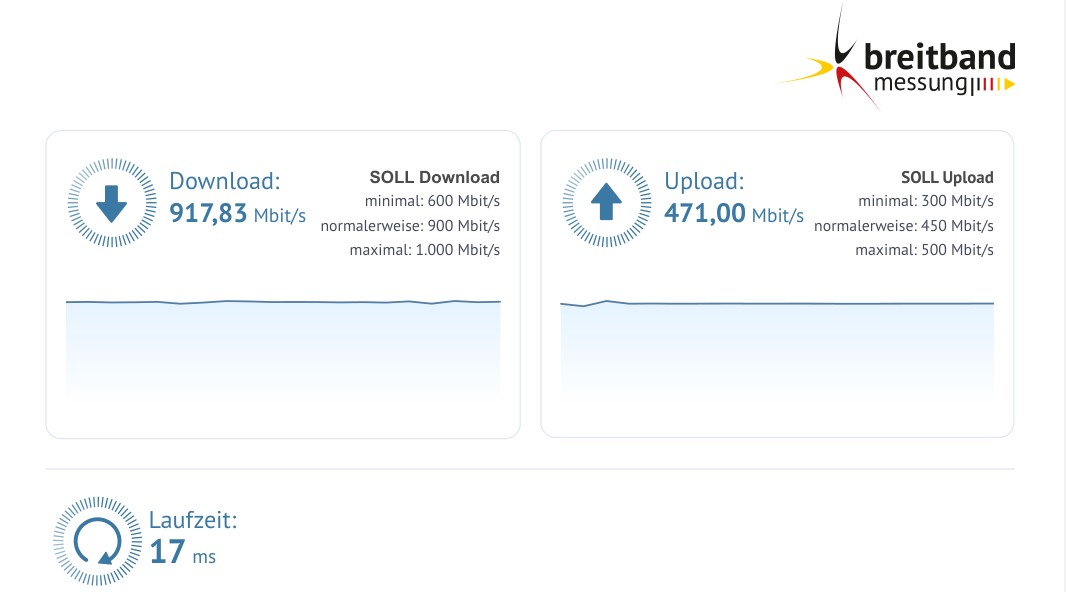This screenshot has height=592, width=1066.
Task: Click the download arrow gauge icon
Action: (x=112, y=203)
